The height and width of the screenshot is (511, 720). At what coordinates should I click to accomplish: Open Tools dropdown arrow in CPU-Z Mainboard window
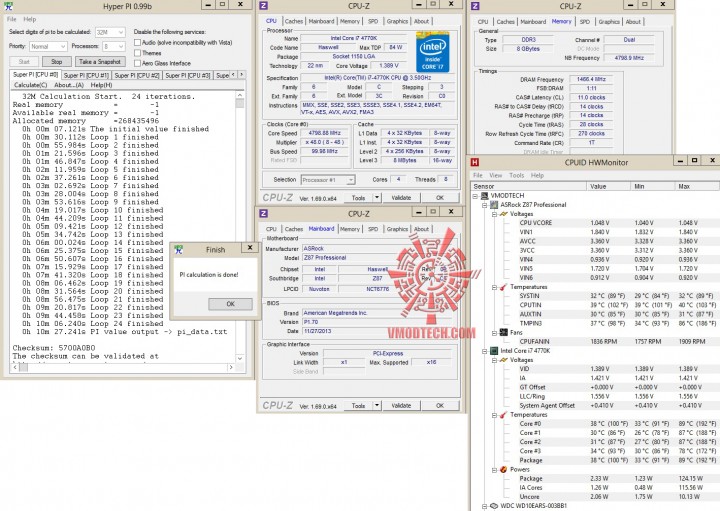(377, 406)
